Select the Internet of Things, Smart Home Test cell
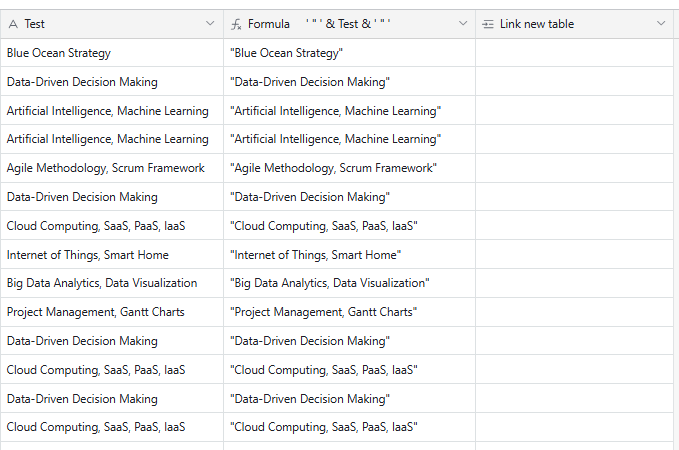 [x=112, y=255]
